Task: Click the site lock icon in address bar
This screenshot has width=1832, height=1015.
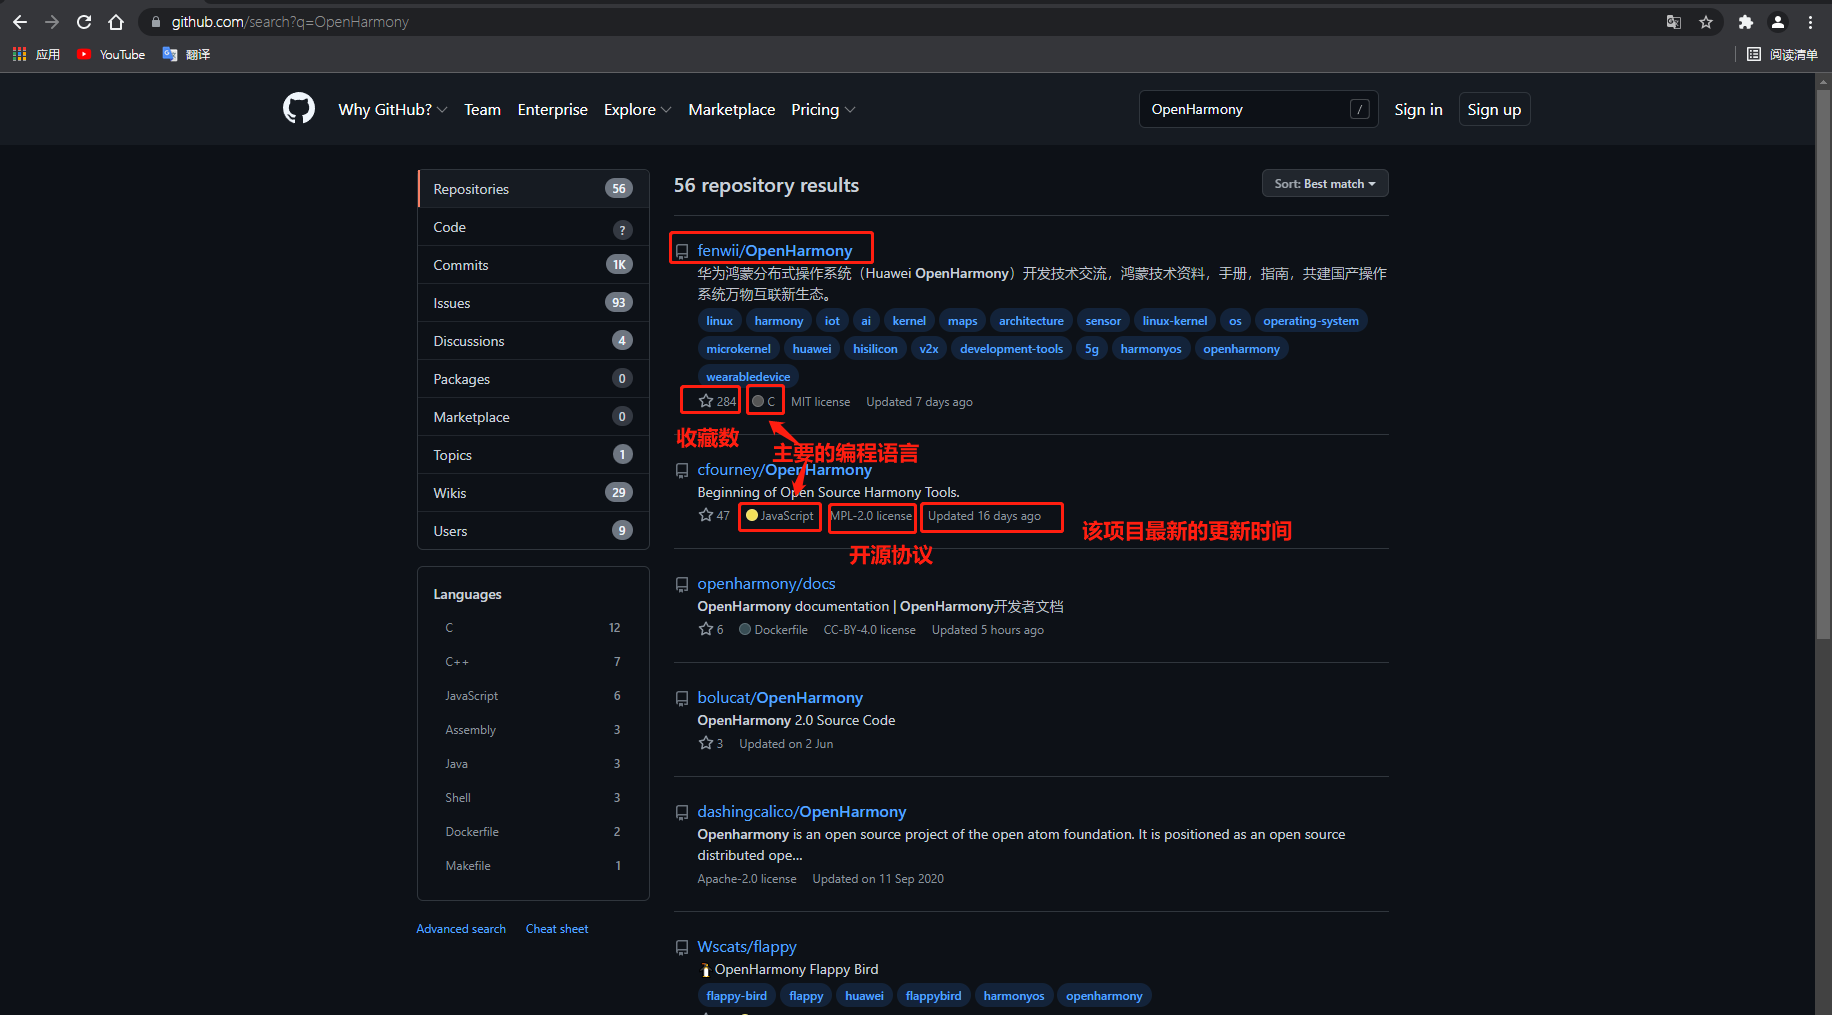Action: click(155, 22)
